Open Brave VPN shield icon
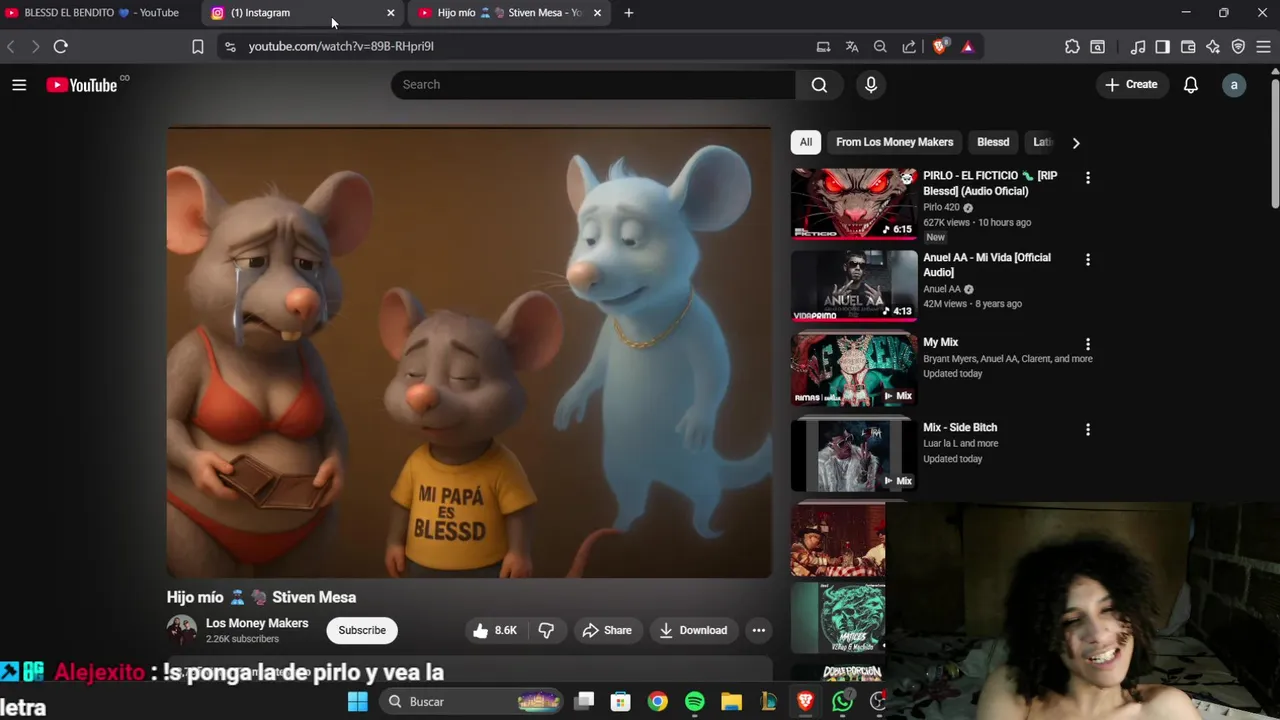 point(1238,46)
